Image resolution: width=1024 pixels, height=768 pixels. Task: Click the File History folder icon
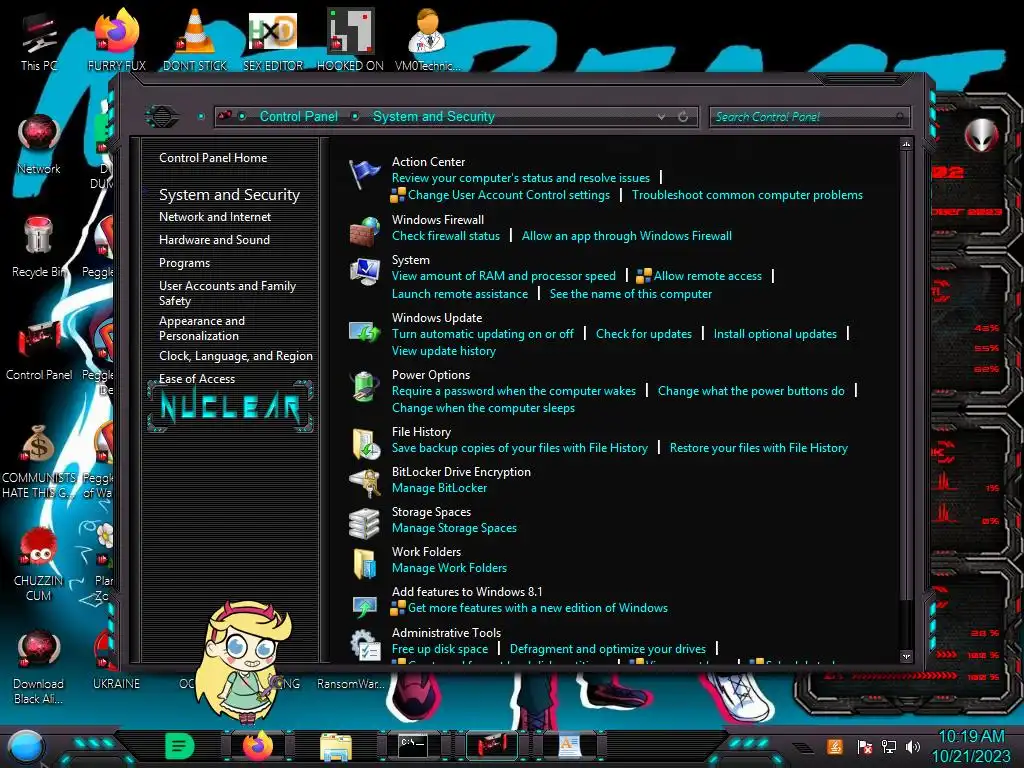pyautogui.click(x=364, y=443)
